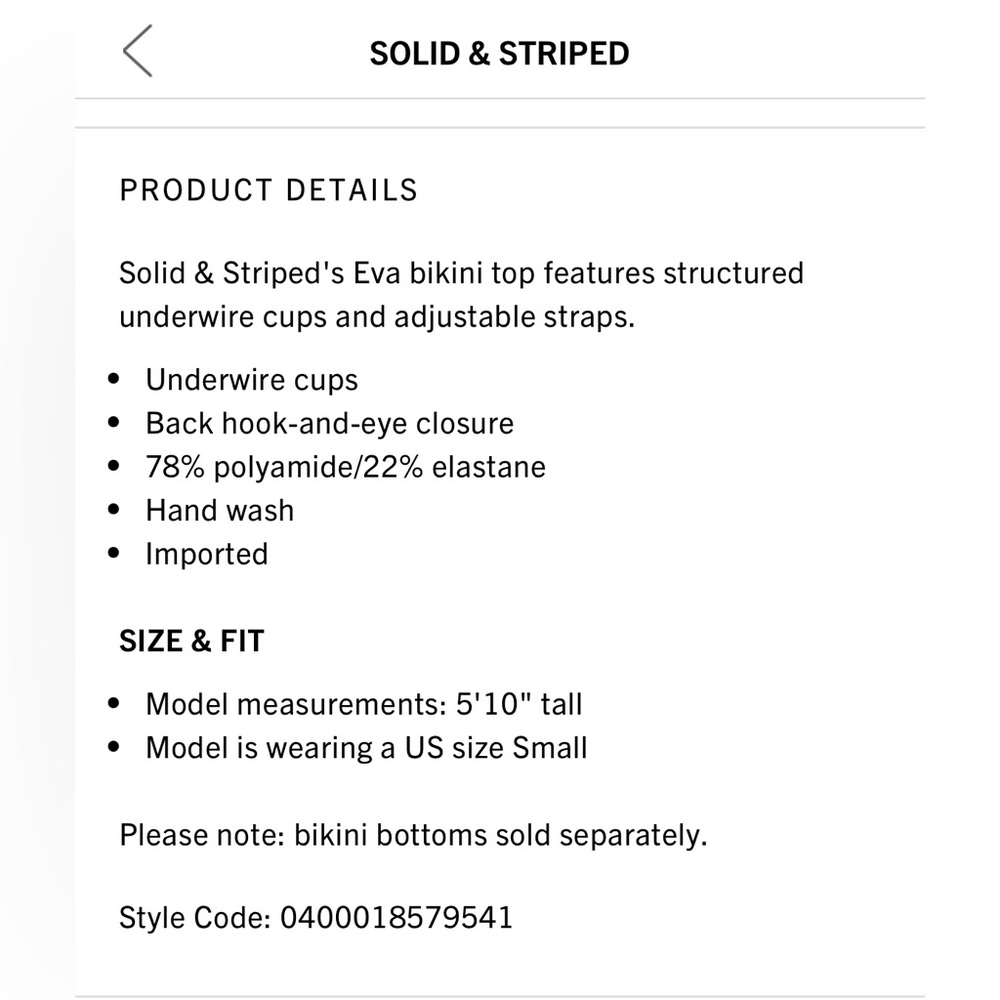Image resolution: width=1000 pixels, height=1000 pixels.
Task: Select the SIZE & FIT heading
Action: [x=191, y=641]
